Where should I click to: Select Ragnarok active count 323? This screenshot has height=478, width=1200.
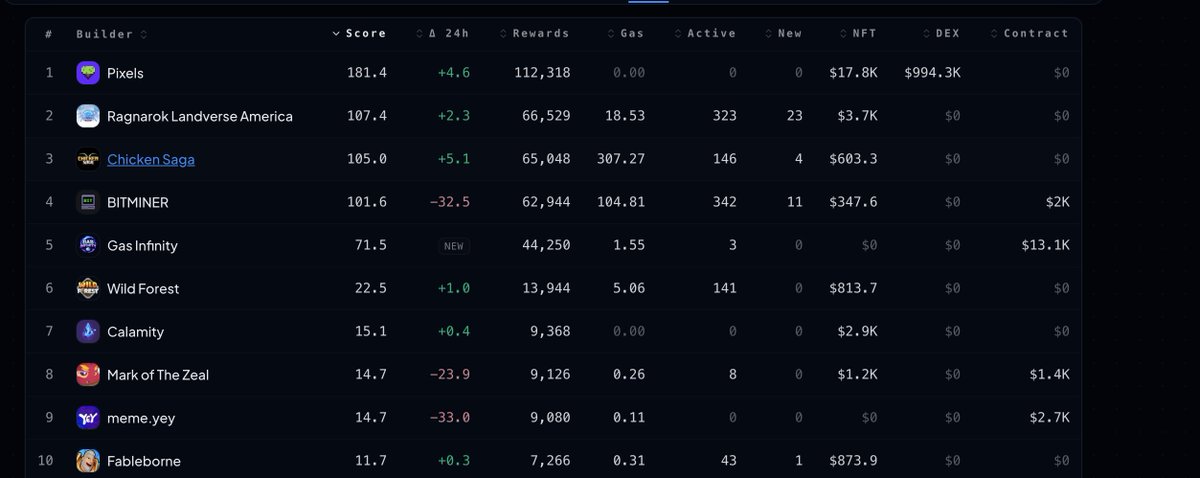(724, 116)
